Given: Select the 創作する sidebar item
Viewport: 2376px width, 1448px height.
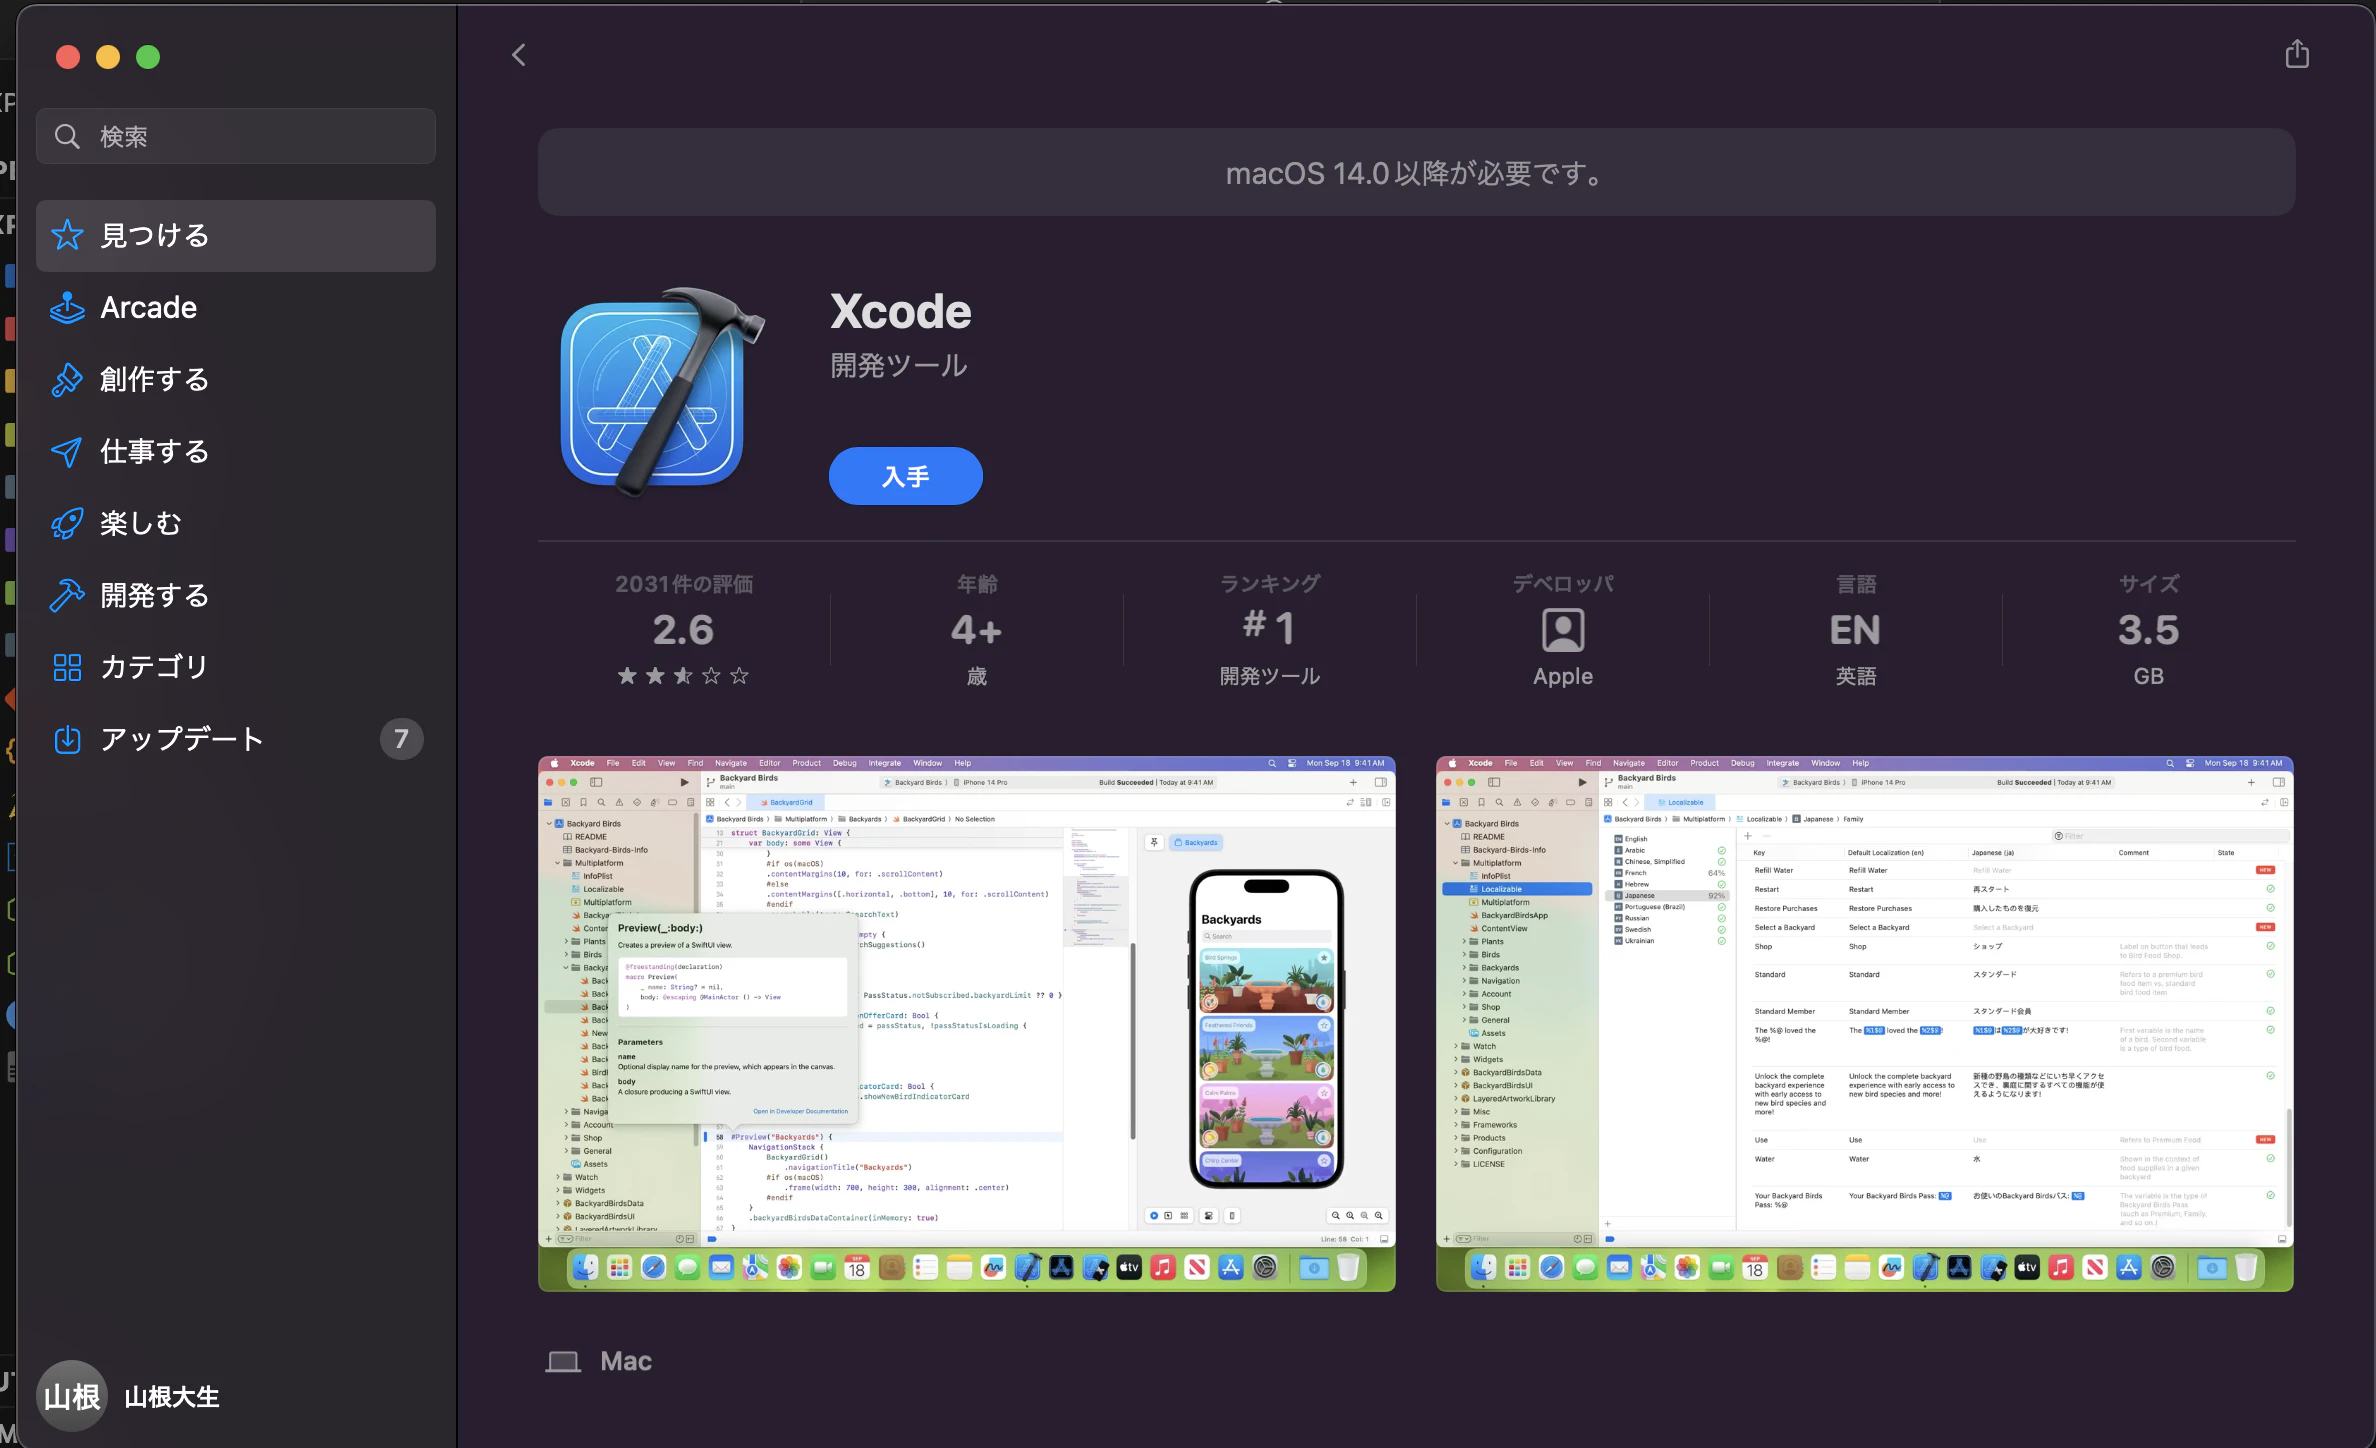Looking at the screenshot, I should pyautogui.click(x=236, y=380).
